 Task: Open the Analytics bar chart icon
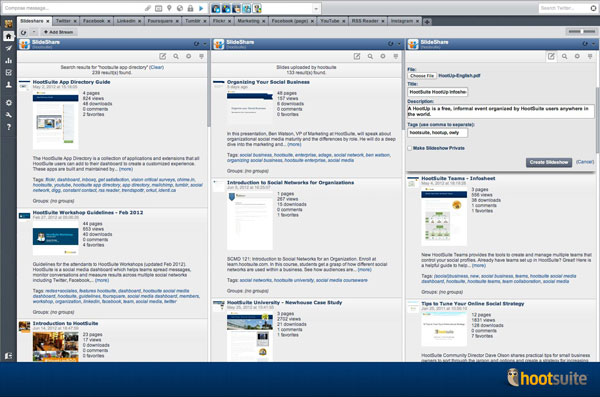[x=8, y=60]
